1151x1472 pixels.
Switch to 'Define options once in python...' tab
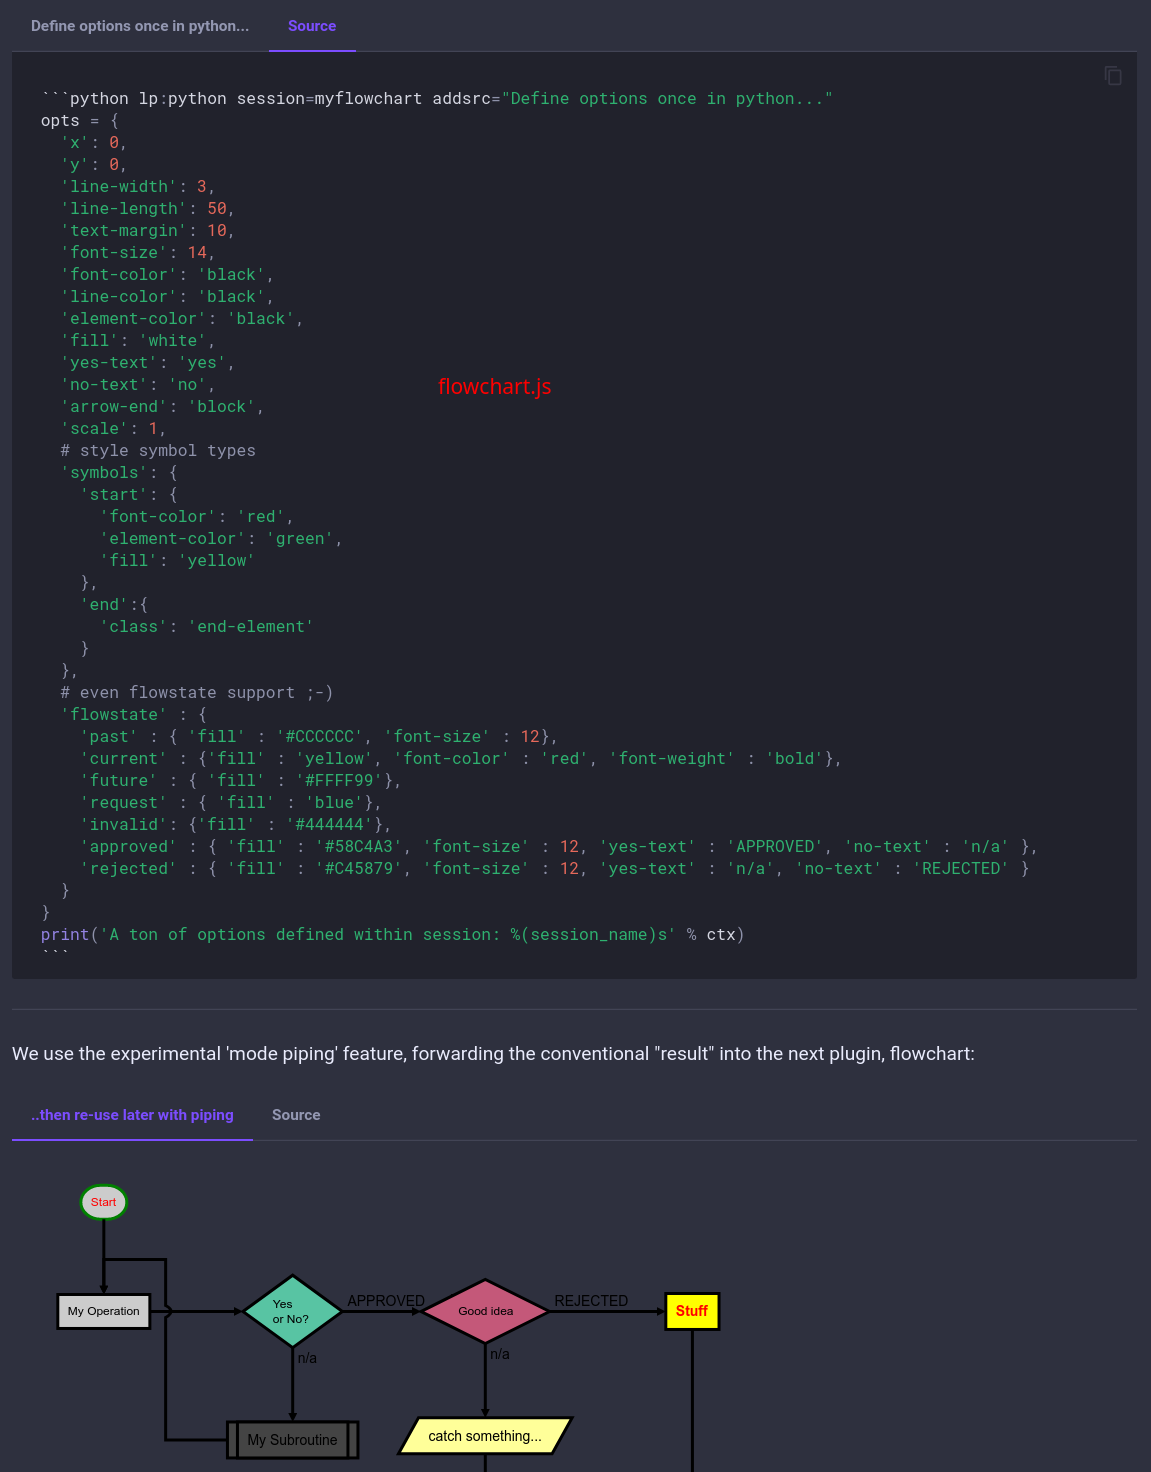coord(140,26)
